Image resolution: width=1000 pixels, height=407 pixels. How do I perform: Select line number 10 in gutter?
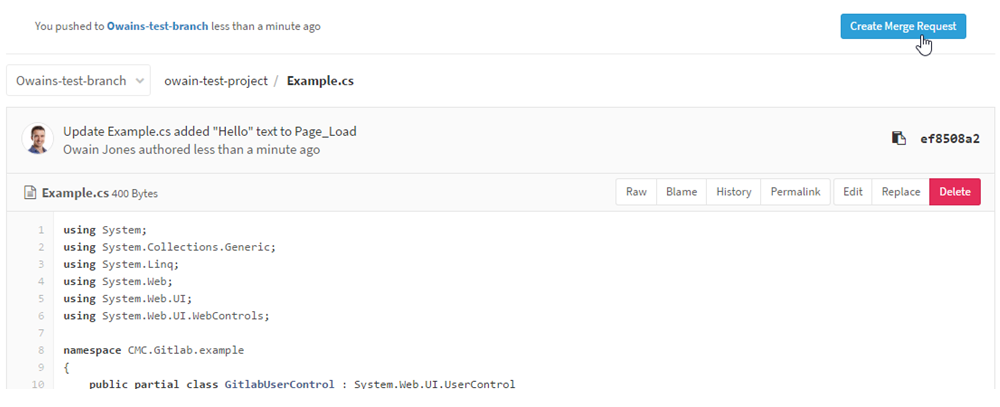(39, 385)
